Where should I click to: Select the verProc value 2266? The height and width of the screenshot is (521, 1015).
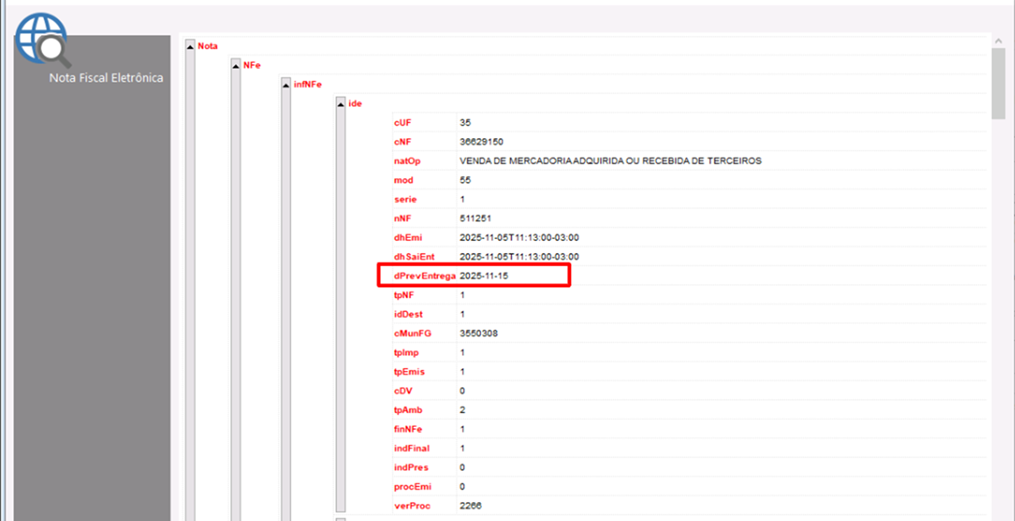click(470, 506)
